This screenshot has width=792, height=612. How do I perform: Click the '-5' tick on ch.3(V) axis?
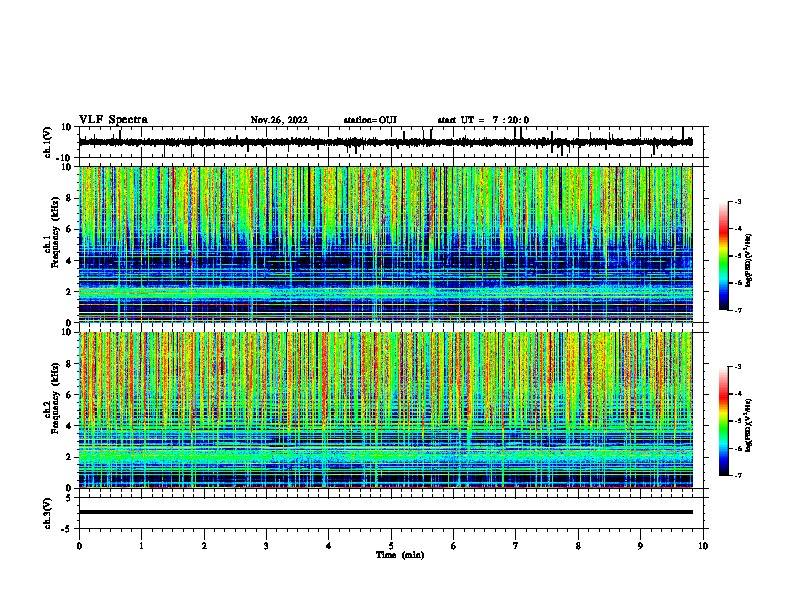67,529
